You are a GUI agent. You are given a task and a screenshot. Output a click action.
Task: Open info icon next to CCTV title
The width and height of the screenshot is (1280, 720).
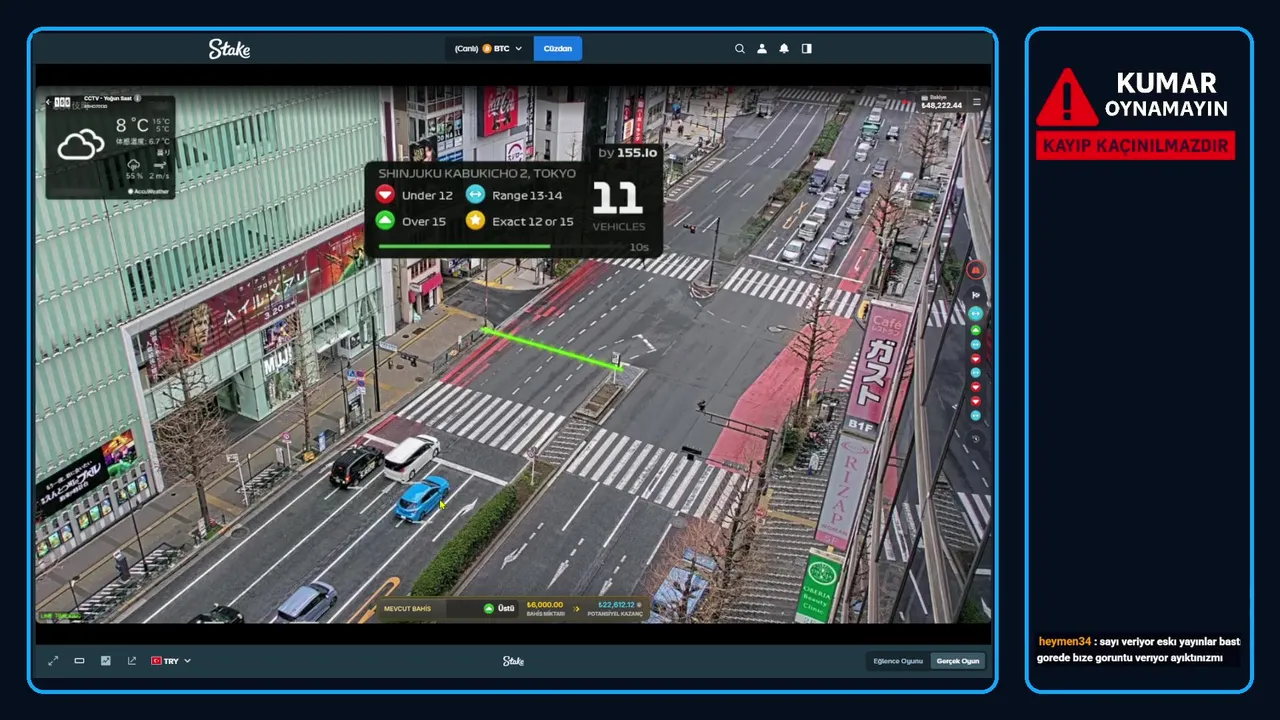coord(137,98)
